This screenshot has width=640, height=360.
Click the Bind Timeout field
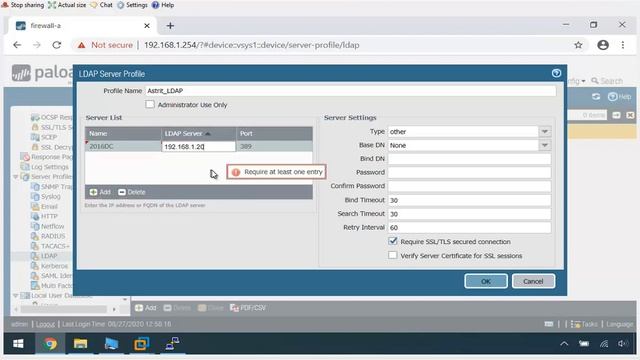pos(469,200)
